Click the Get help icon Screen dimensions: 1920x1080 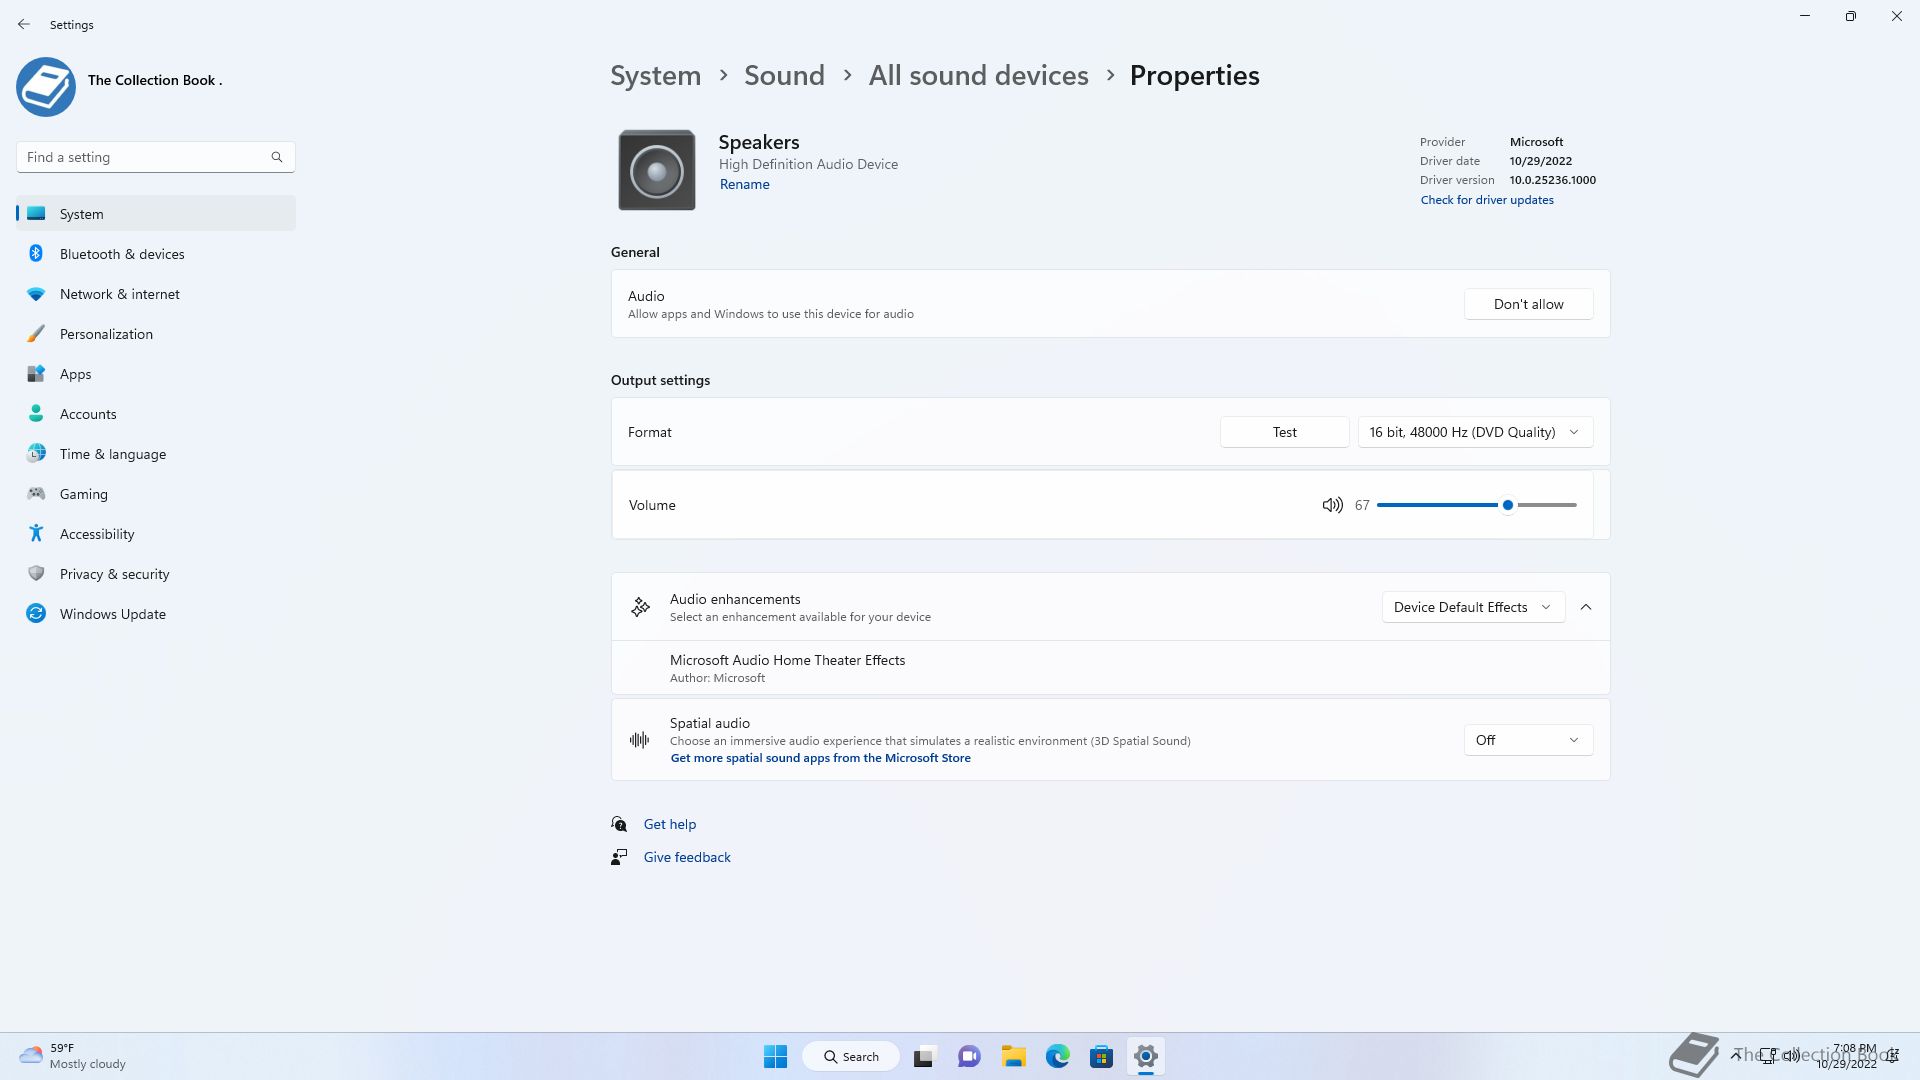[x=619, y=824]
